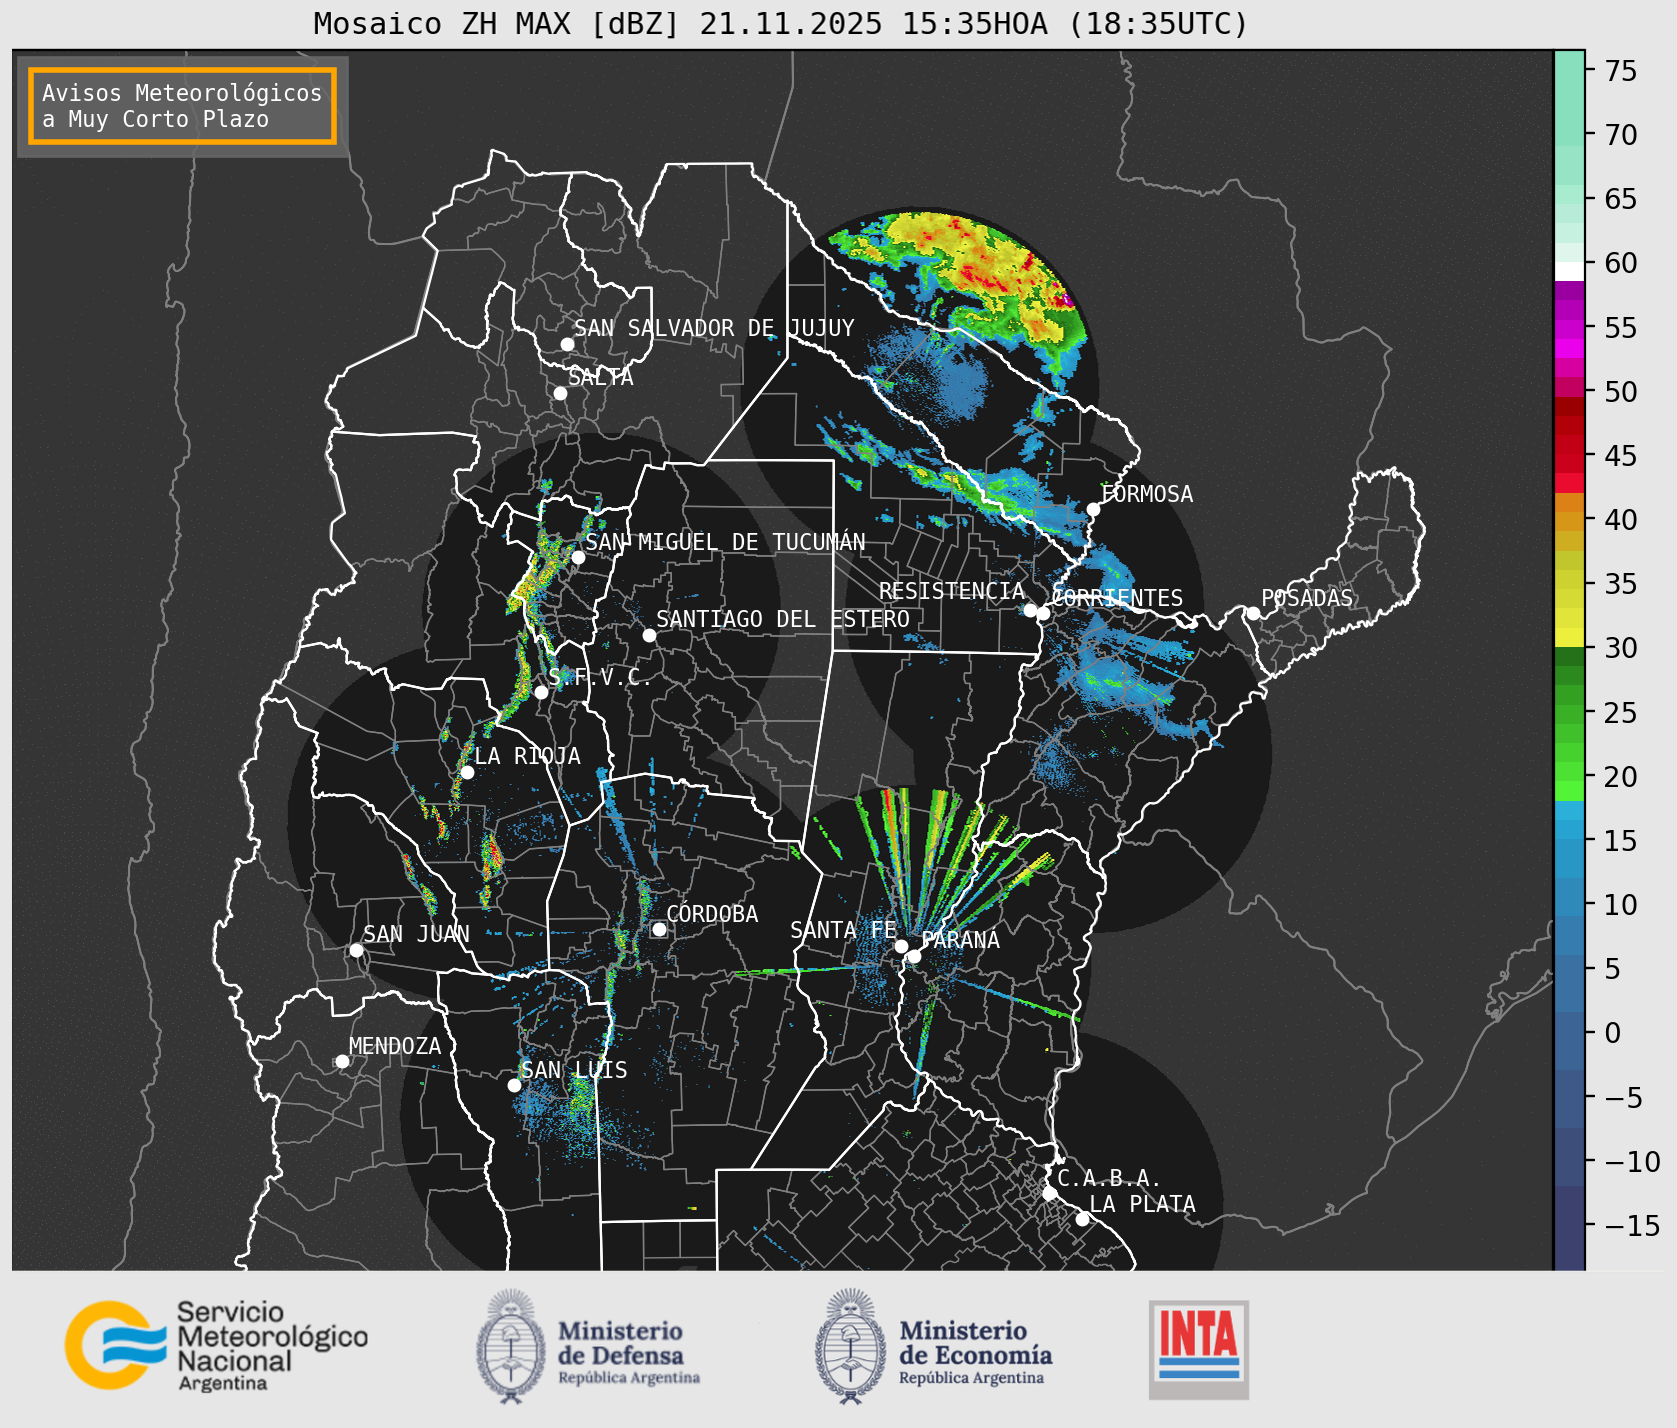
Task: Click the Servicio Meteorológico Nacional logo
Action: [217, 1345]
